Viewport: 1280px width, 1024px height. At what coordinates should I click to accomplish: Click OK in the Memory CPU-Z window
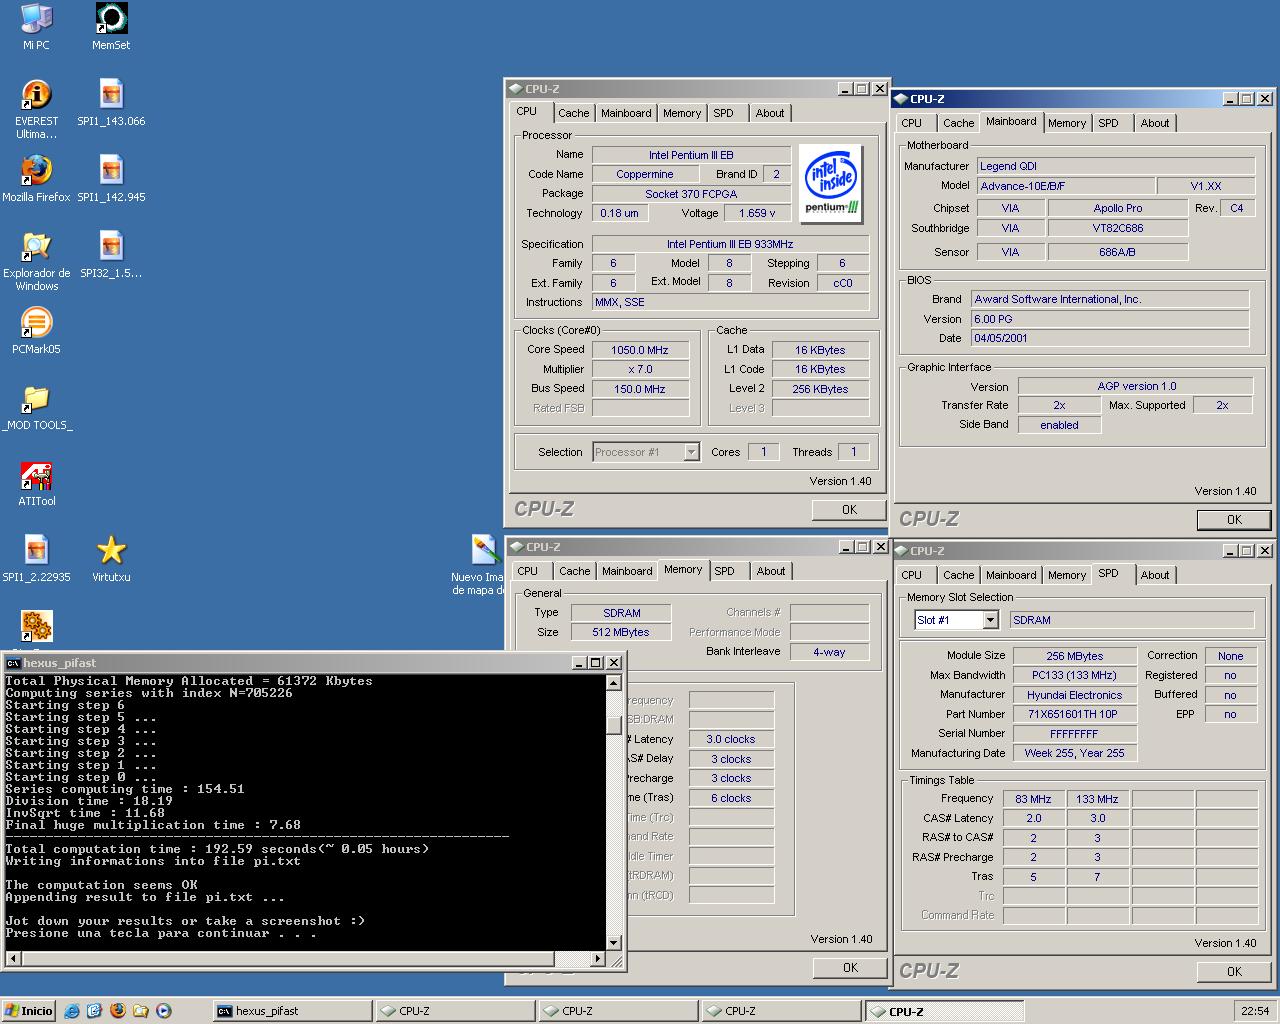click(850, 968)
